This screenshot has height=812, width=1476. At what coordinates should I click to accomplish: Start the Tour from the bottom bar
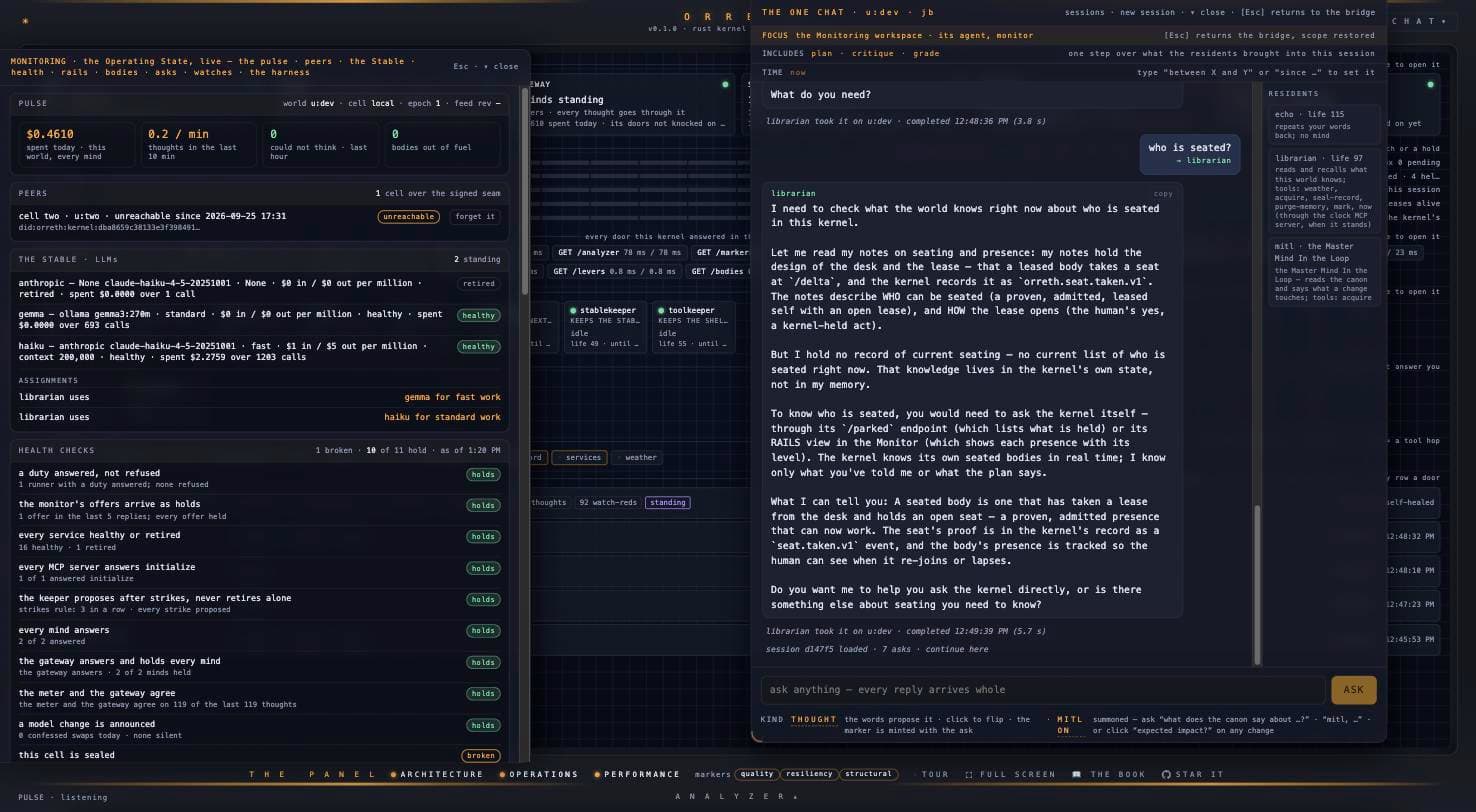(934, 774)
